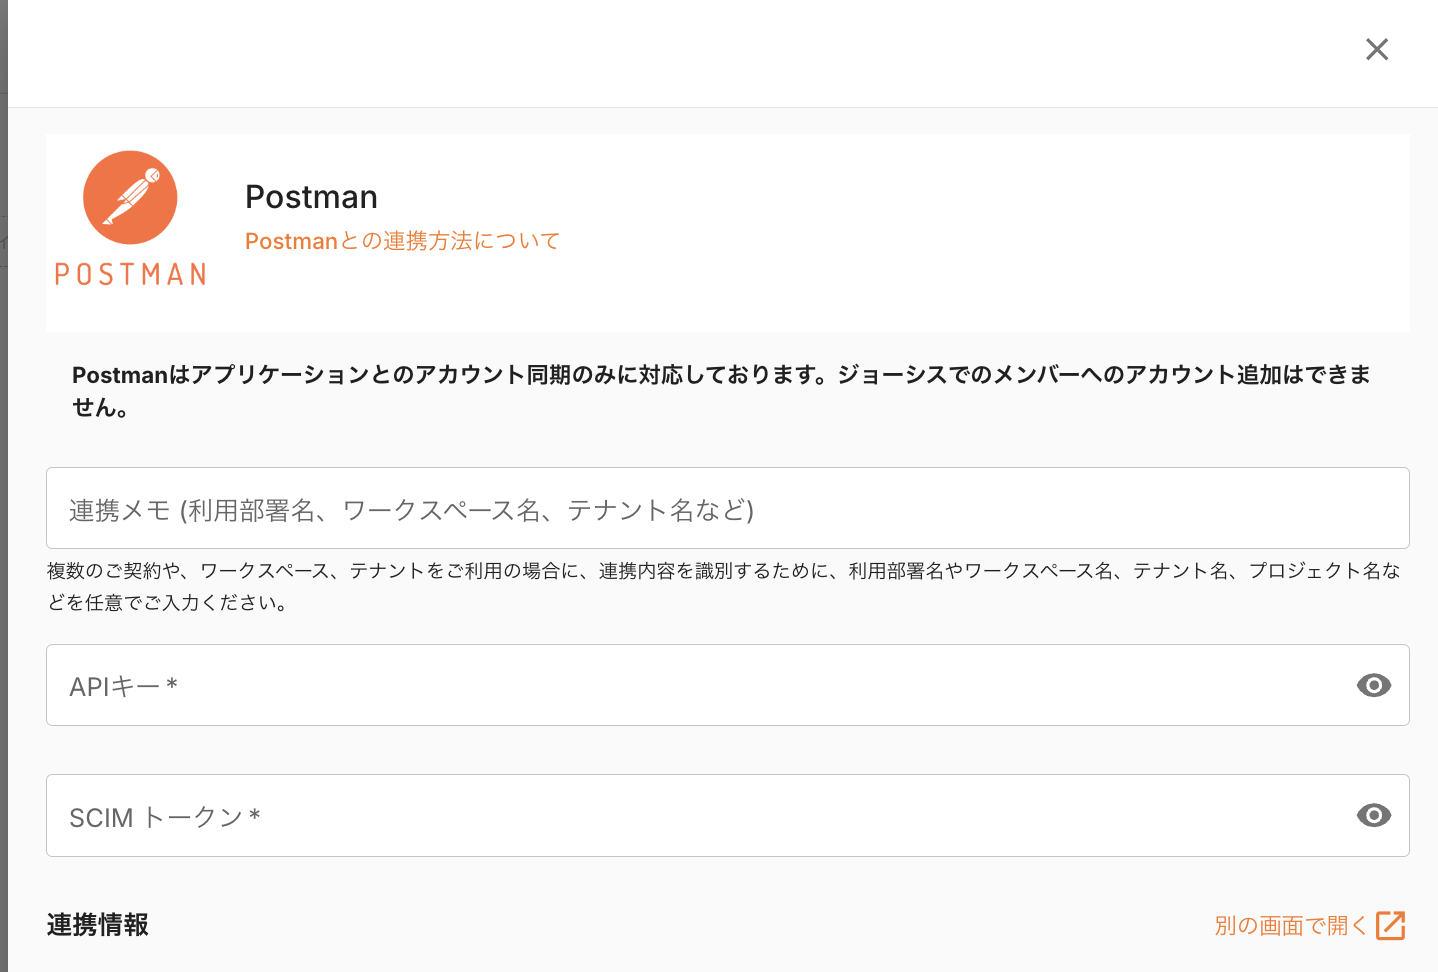
Task: Select the SCIM トークン input field
Action: 700,816
